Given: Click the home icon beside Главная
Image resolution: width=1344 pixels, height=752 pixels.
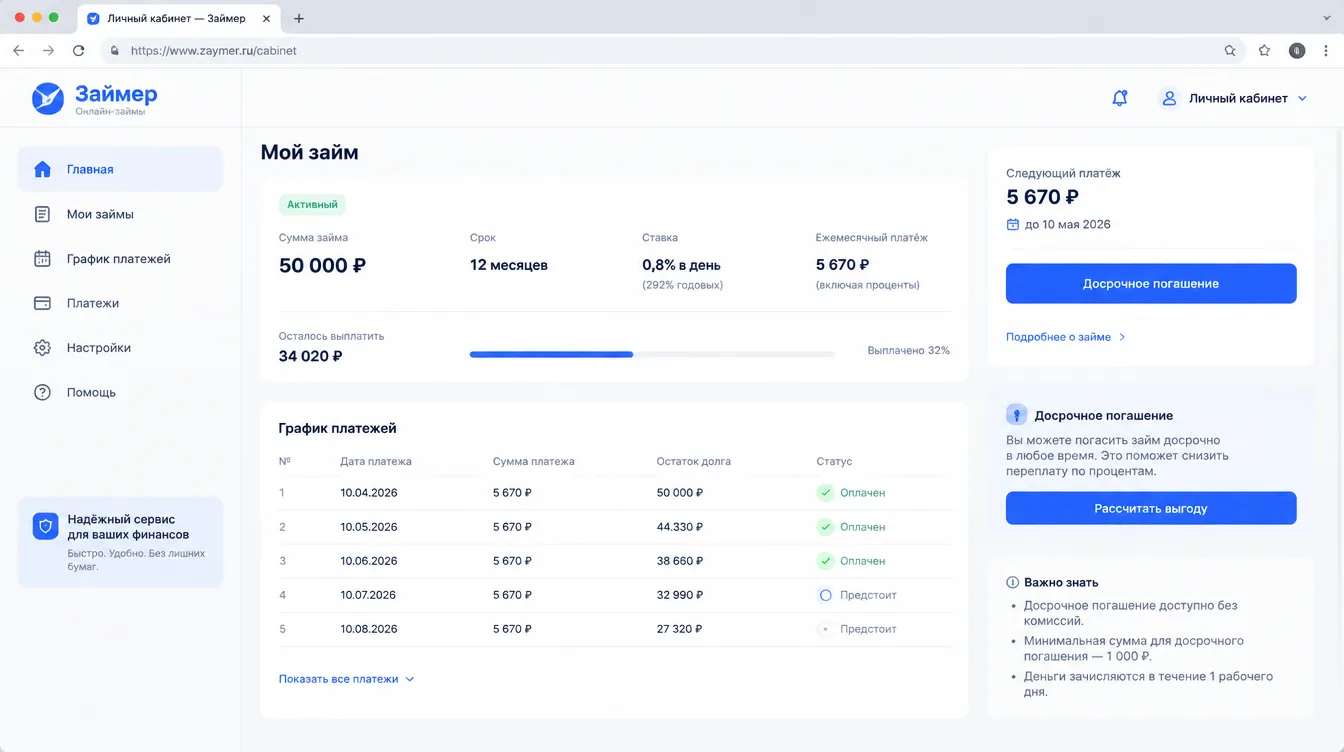Looking at the screenshot, I should [x=42, y=169].
